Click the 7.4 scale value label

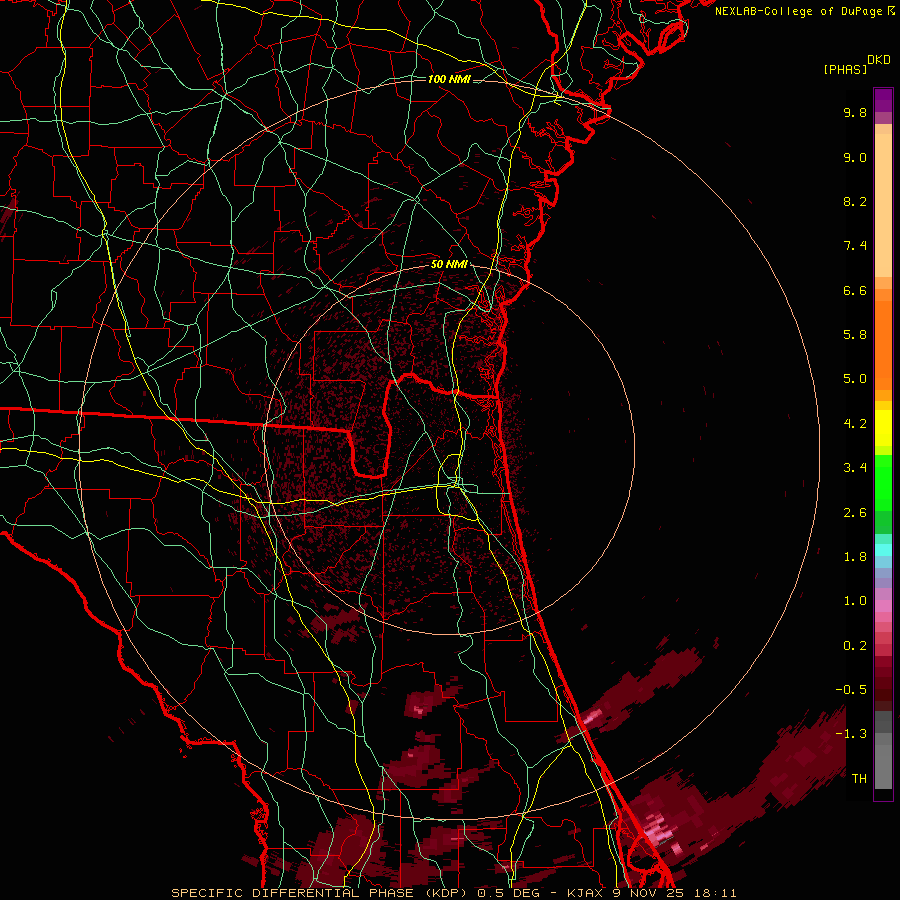point(855,246)
